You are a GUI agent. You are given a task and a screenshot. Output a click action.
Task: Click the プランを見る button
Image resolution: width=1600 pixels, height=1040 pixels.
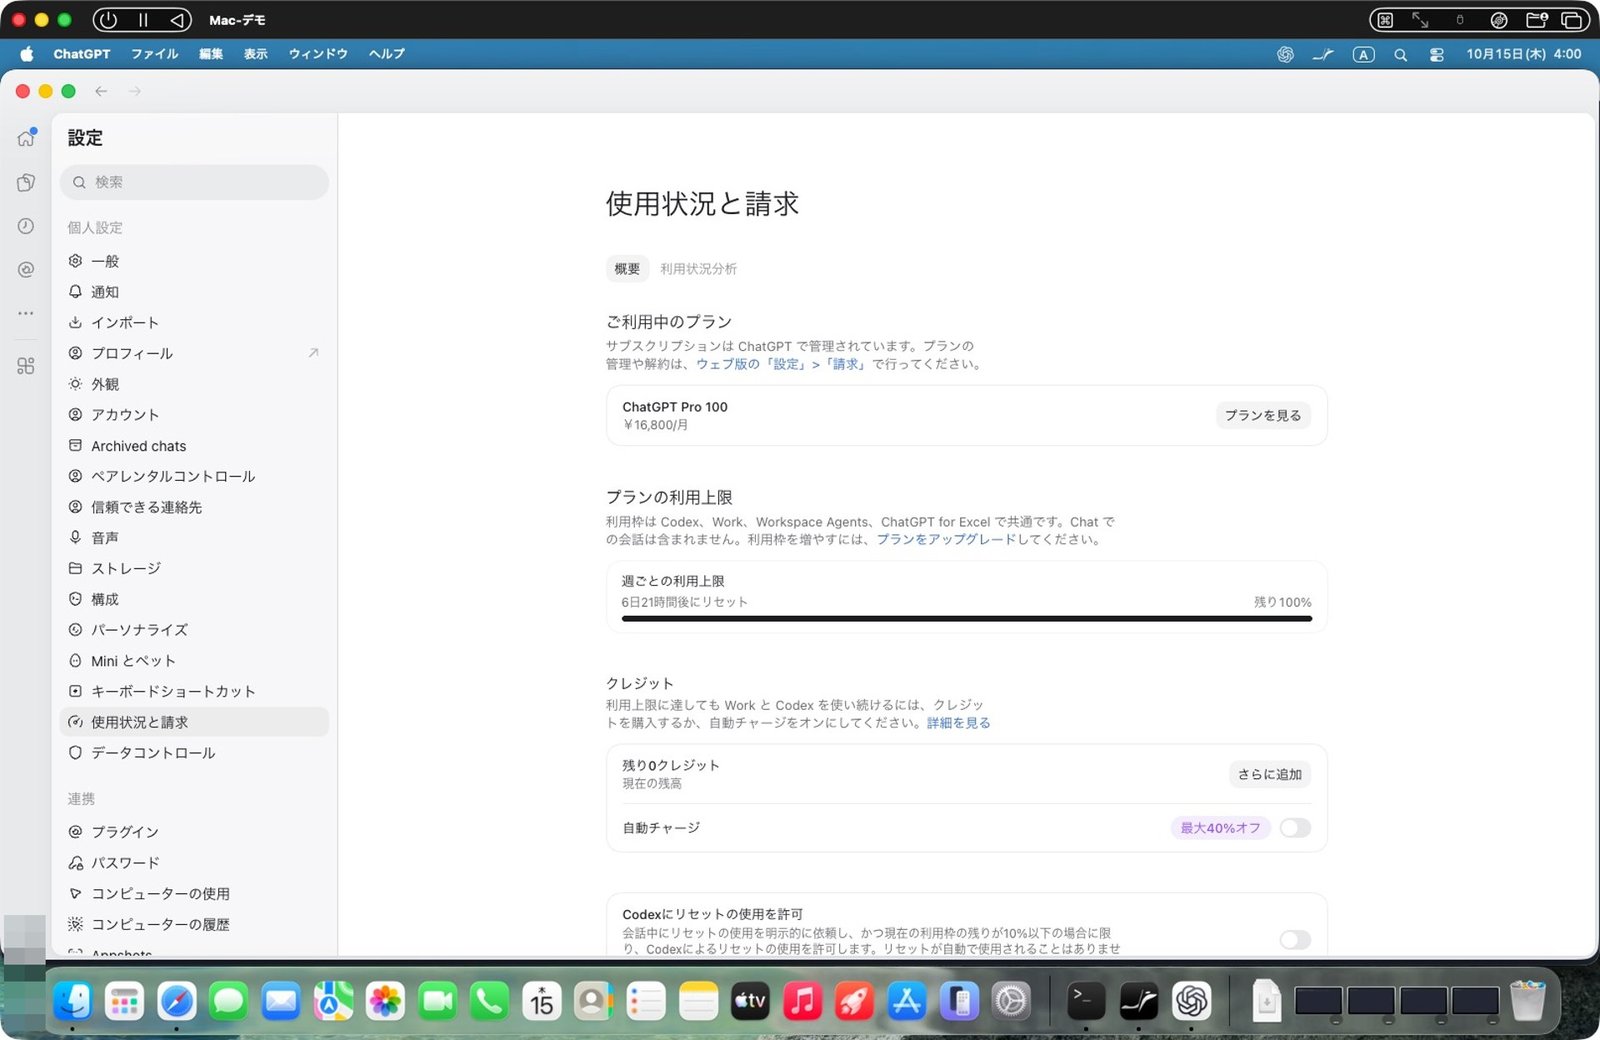point(1263,415)
